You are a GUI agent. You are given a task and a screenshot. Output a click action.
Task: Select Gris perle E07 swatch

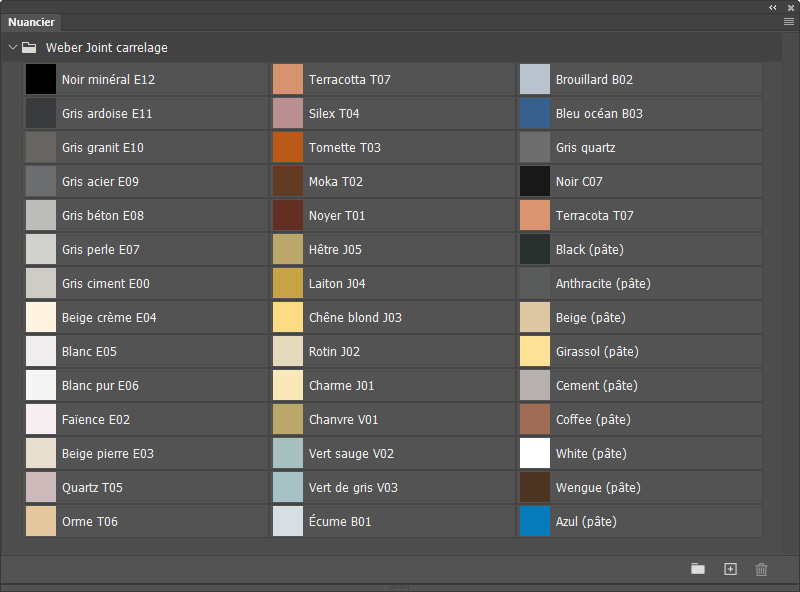tap(41, 249)
